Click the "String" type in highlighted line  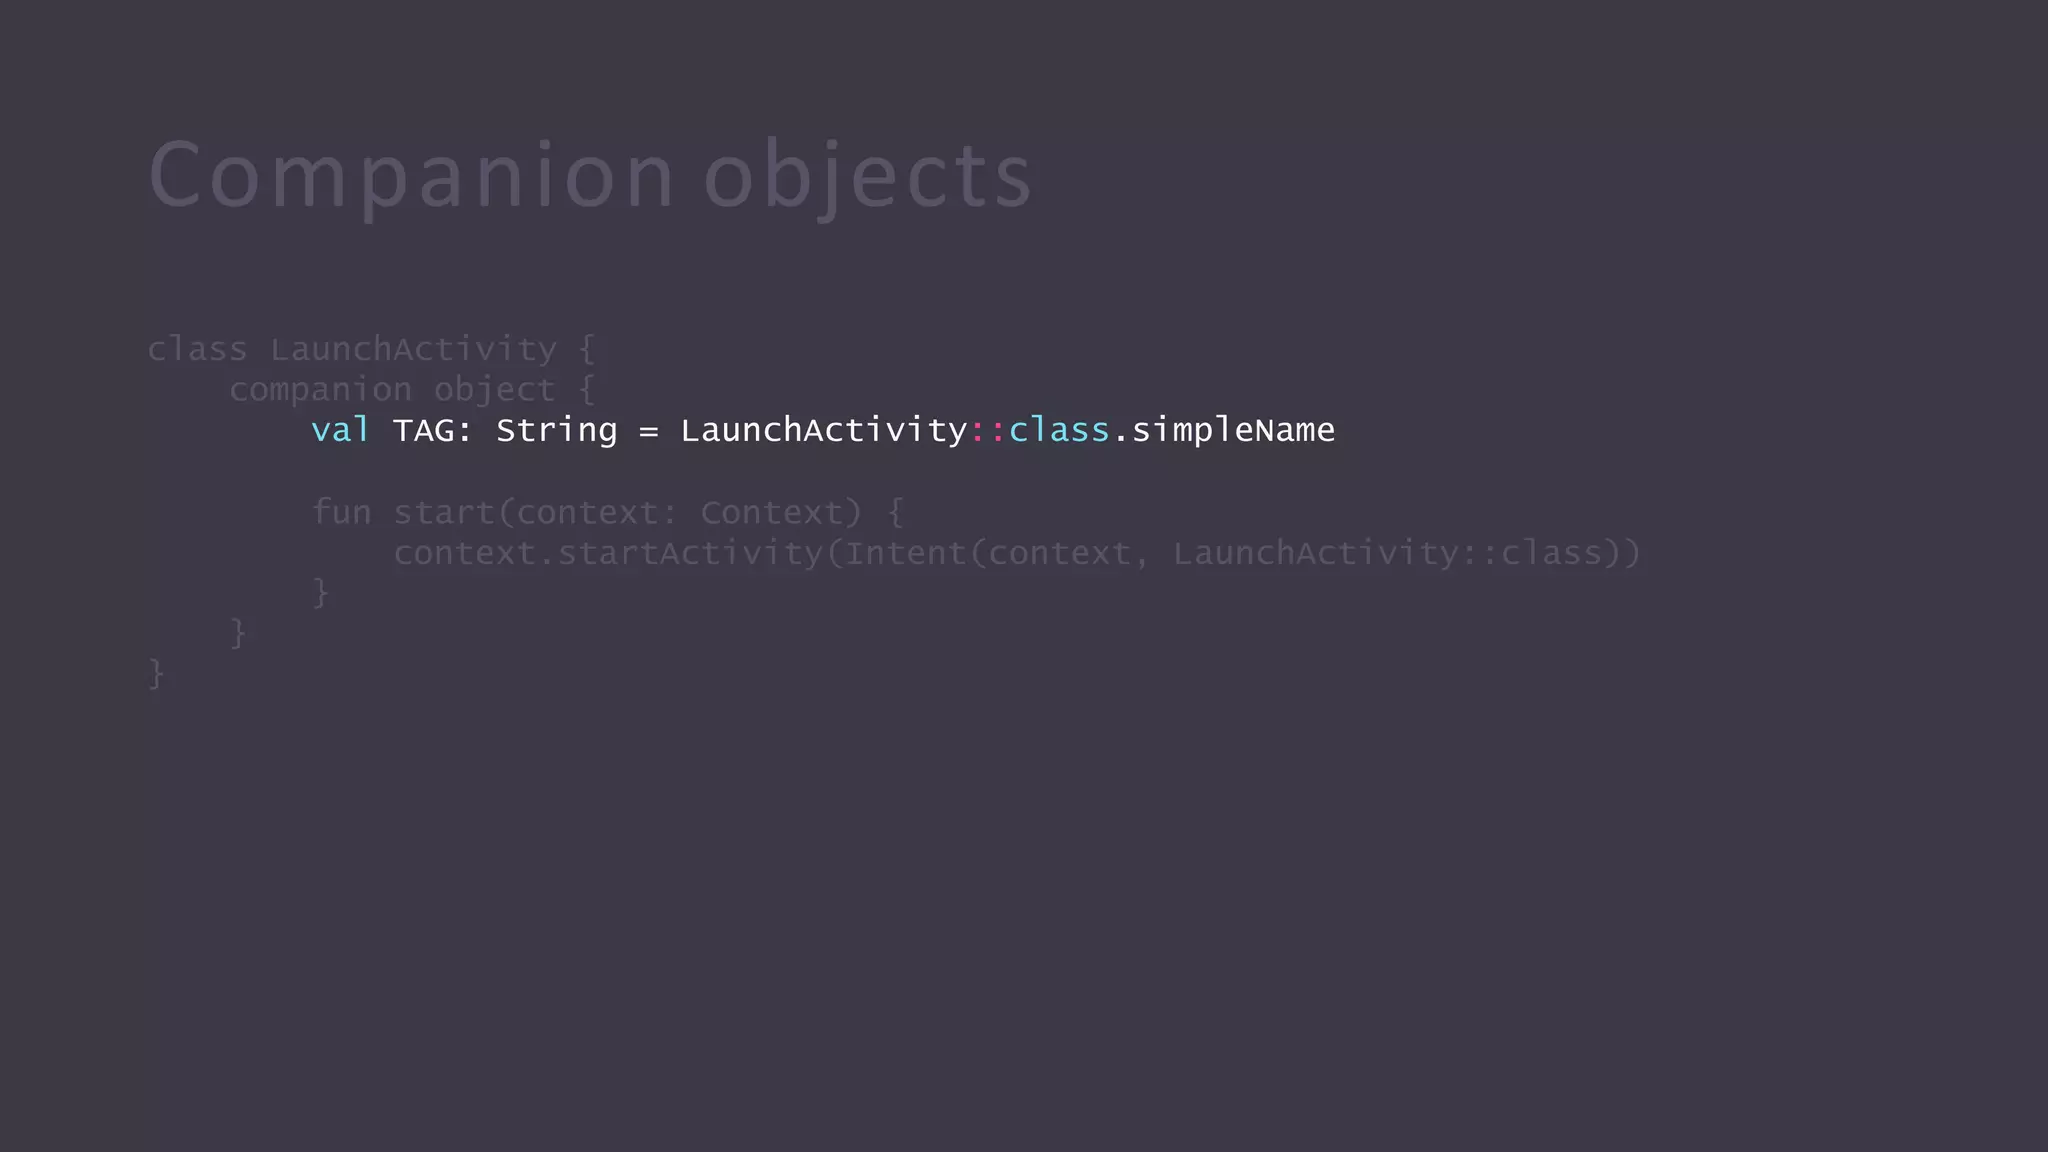[557, 431]
